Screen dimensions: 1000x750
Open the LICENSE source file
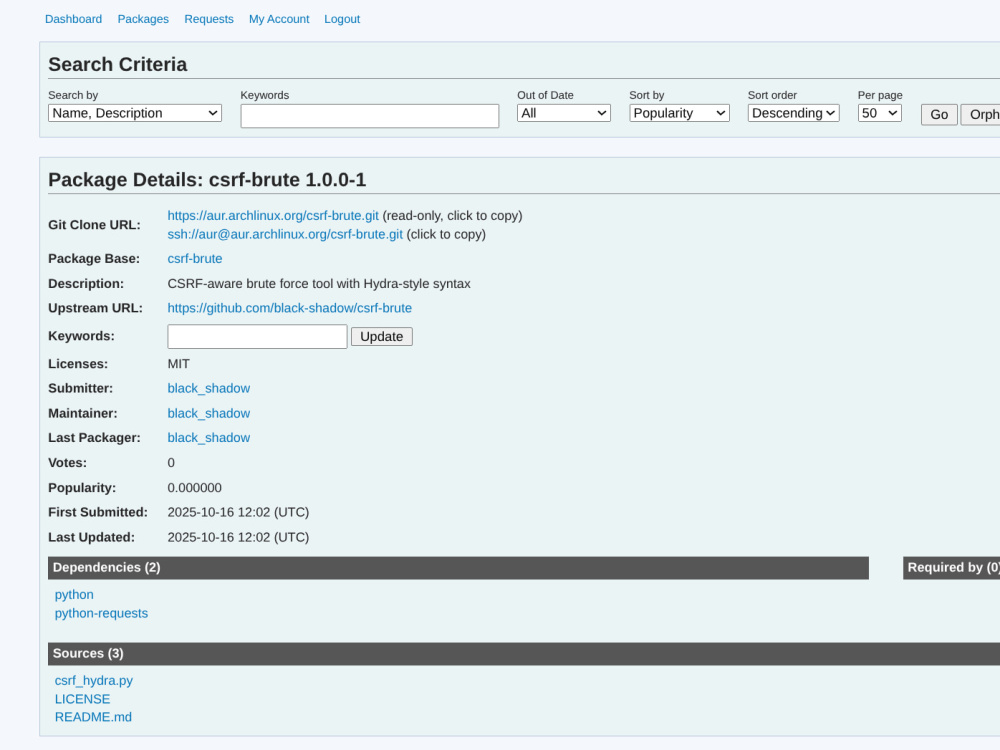click(82, 699)
